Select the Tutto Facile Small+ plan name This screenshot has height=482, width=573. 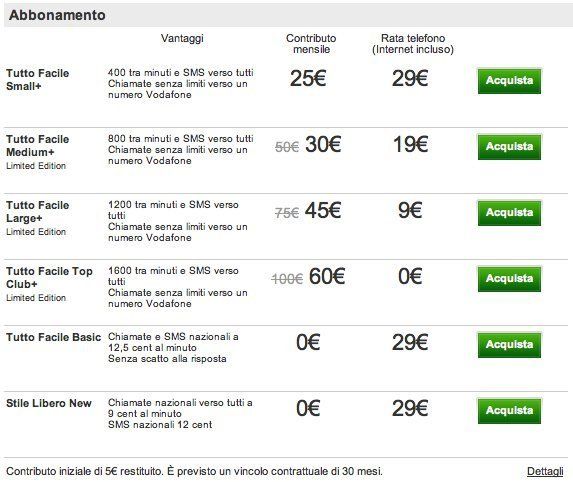click(x=37, y=80)
